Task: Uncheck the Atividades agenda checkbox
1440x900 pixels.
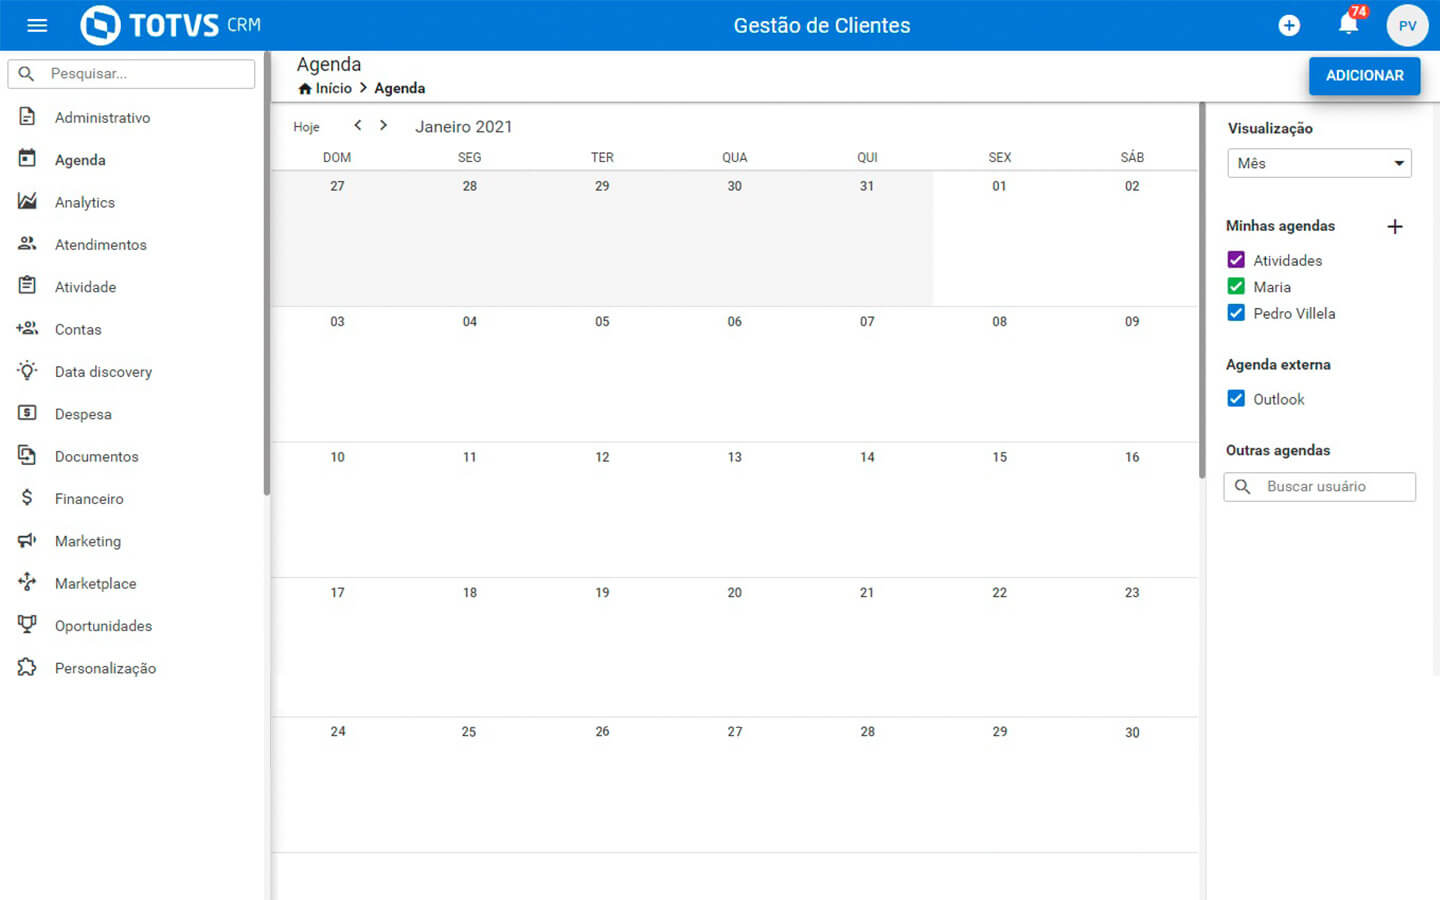Action: point(1236,260)
